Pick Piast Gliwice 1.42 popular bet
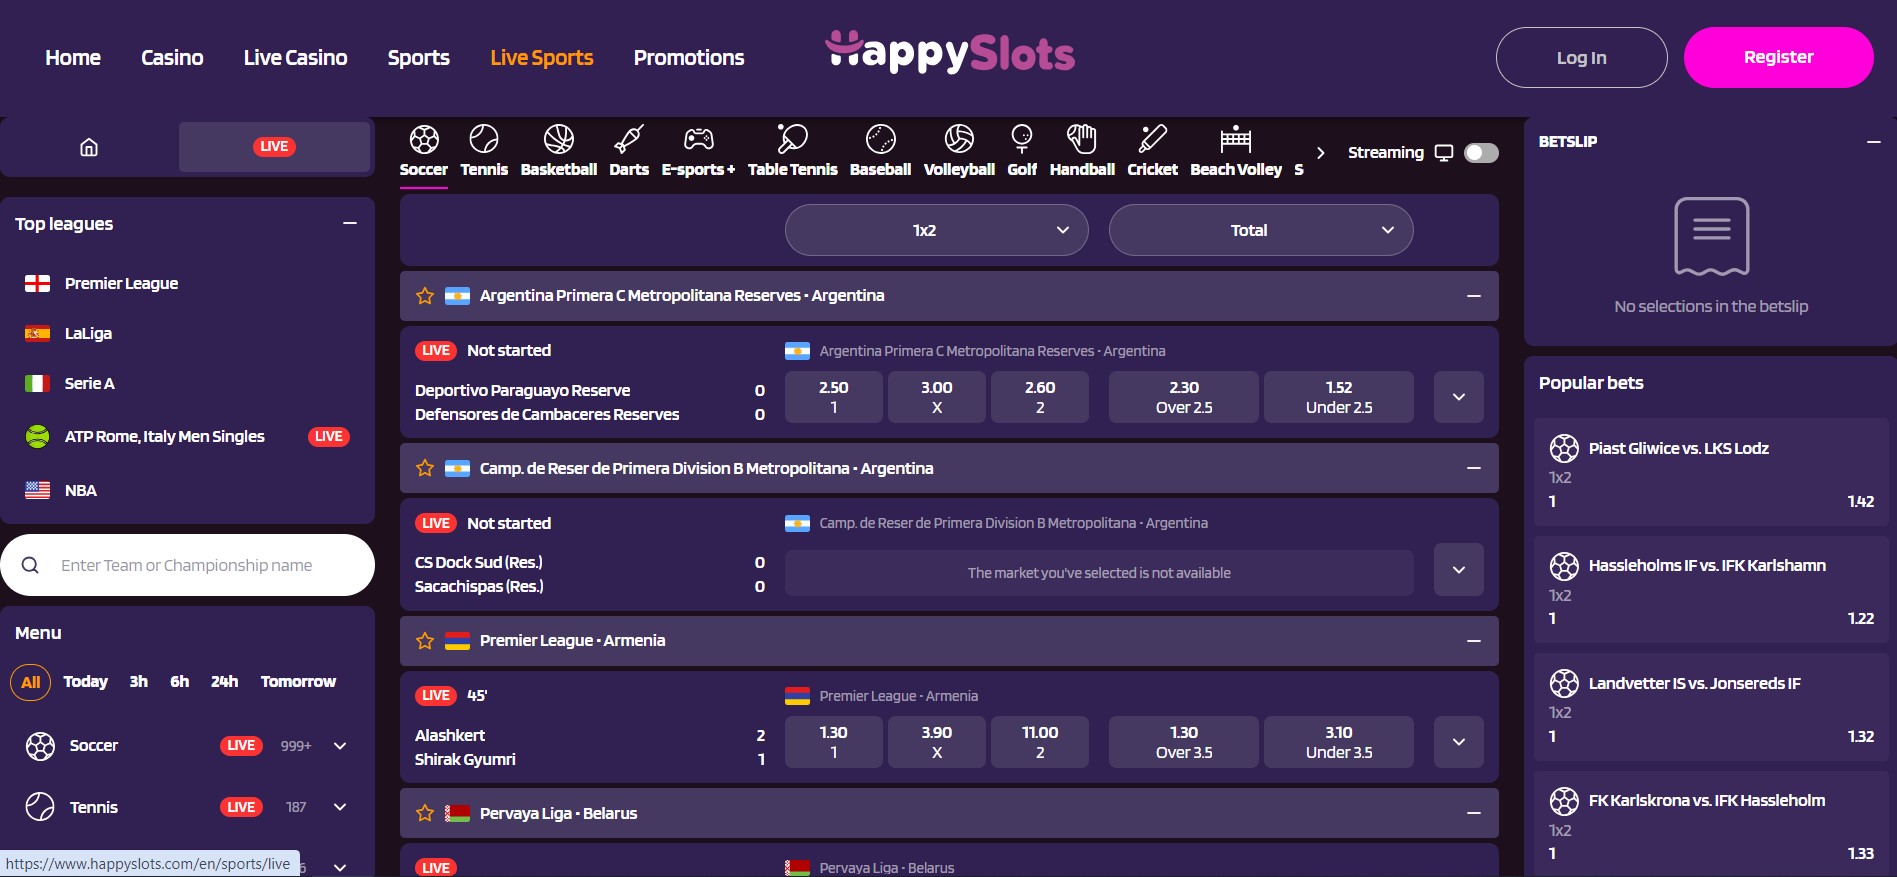The height and width of the screenshot is (877, 1897). (1711, 472)
